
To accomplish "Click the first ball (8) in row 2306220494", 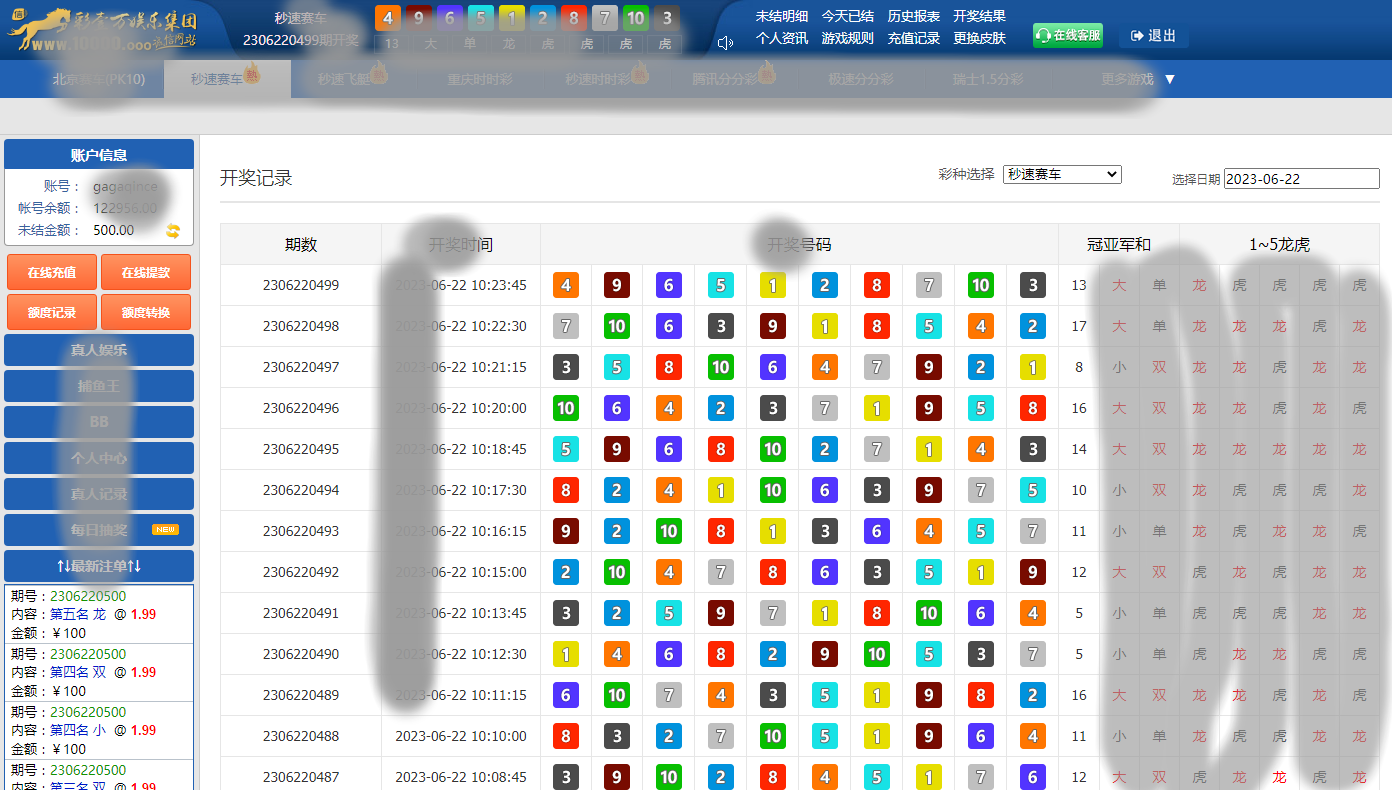I will coord(566,490).
